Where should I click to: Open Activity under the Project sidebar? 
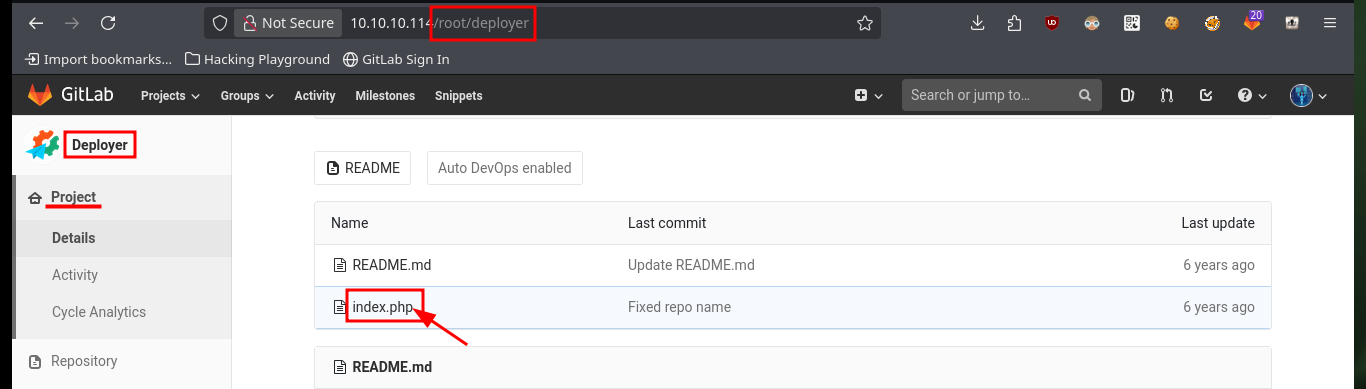point(75,275)
